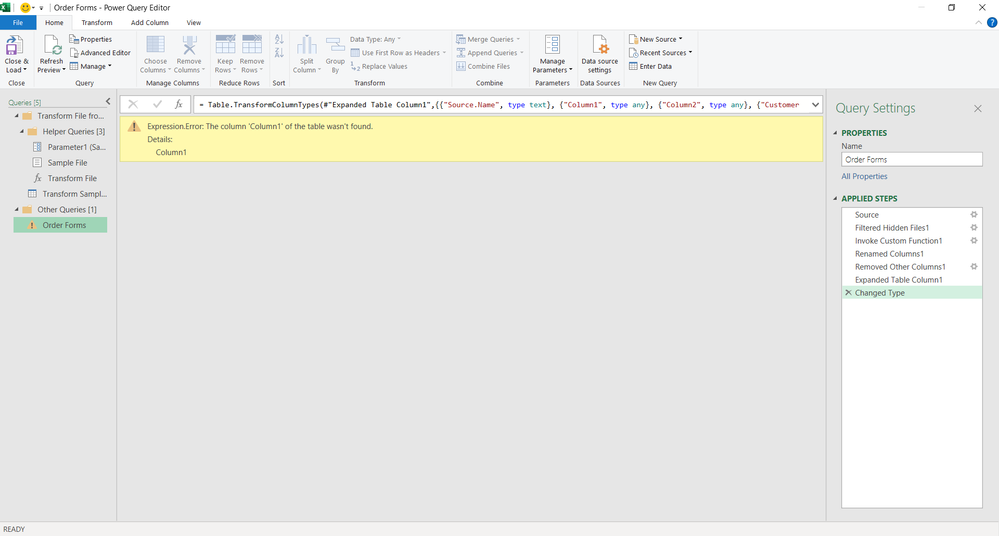999x536 pixels.
Task: Select the Transform File function query
Action: tap(66, 178)
